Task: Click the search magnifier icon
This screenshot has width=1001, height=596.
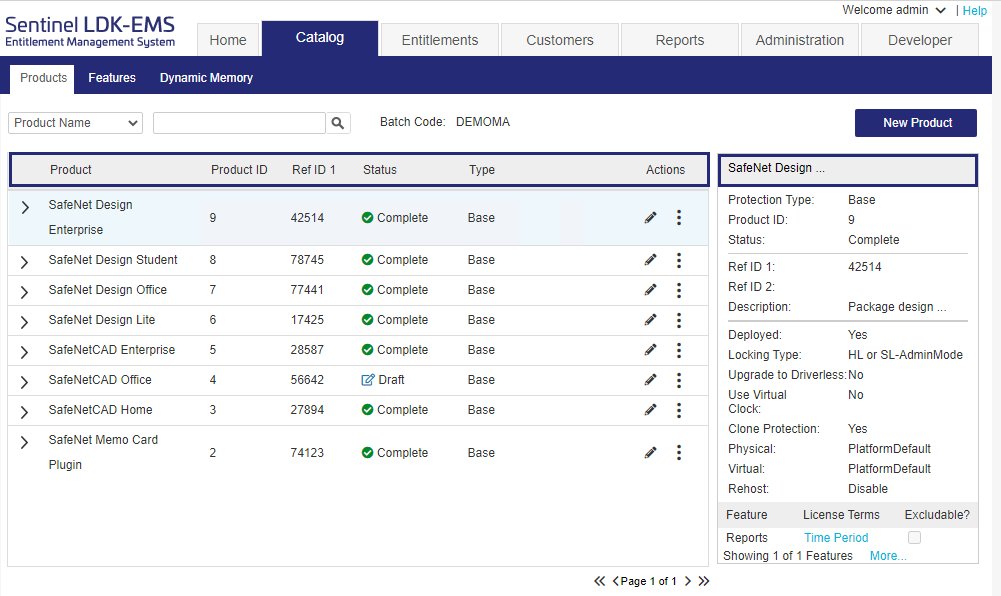Action: (x=339, y=123)
